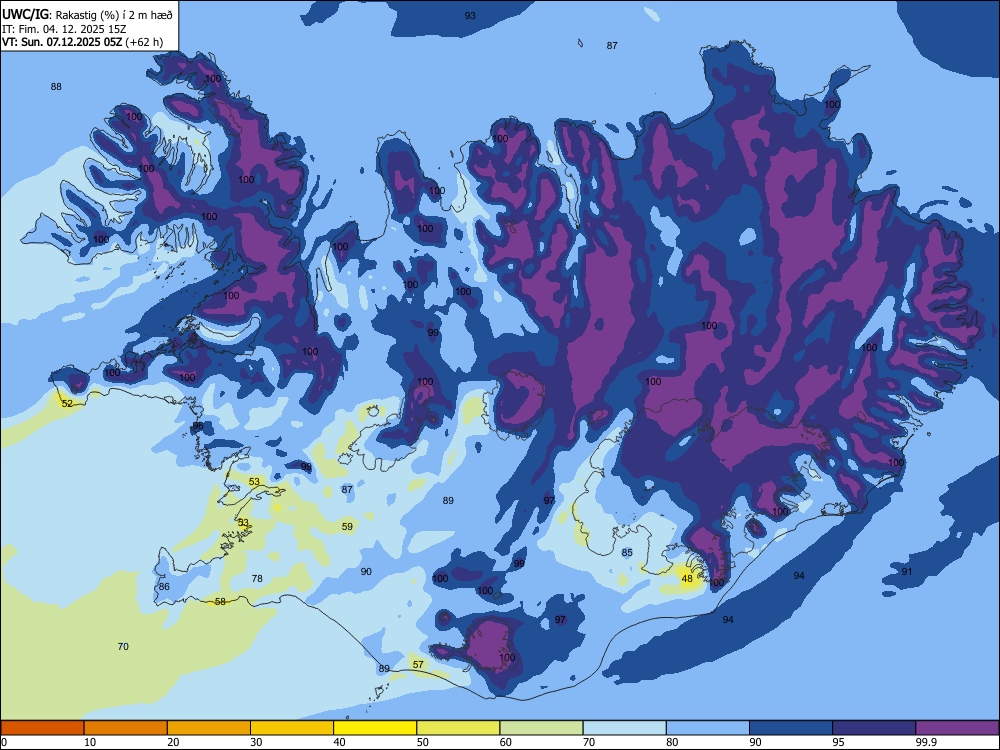The image size is (1000, 750).
Task: Click the legend tick label 20
Action: pyautogui.click(x=173, y=742)
